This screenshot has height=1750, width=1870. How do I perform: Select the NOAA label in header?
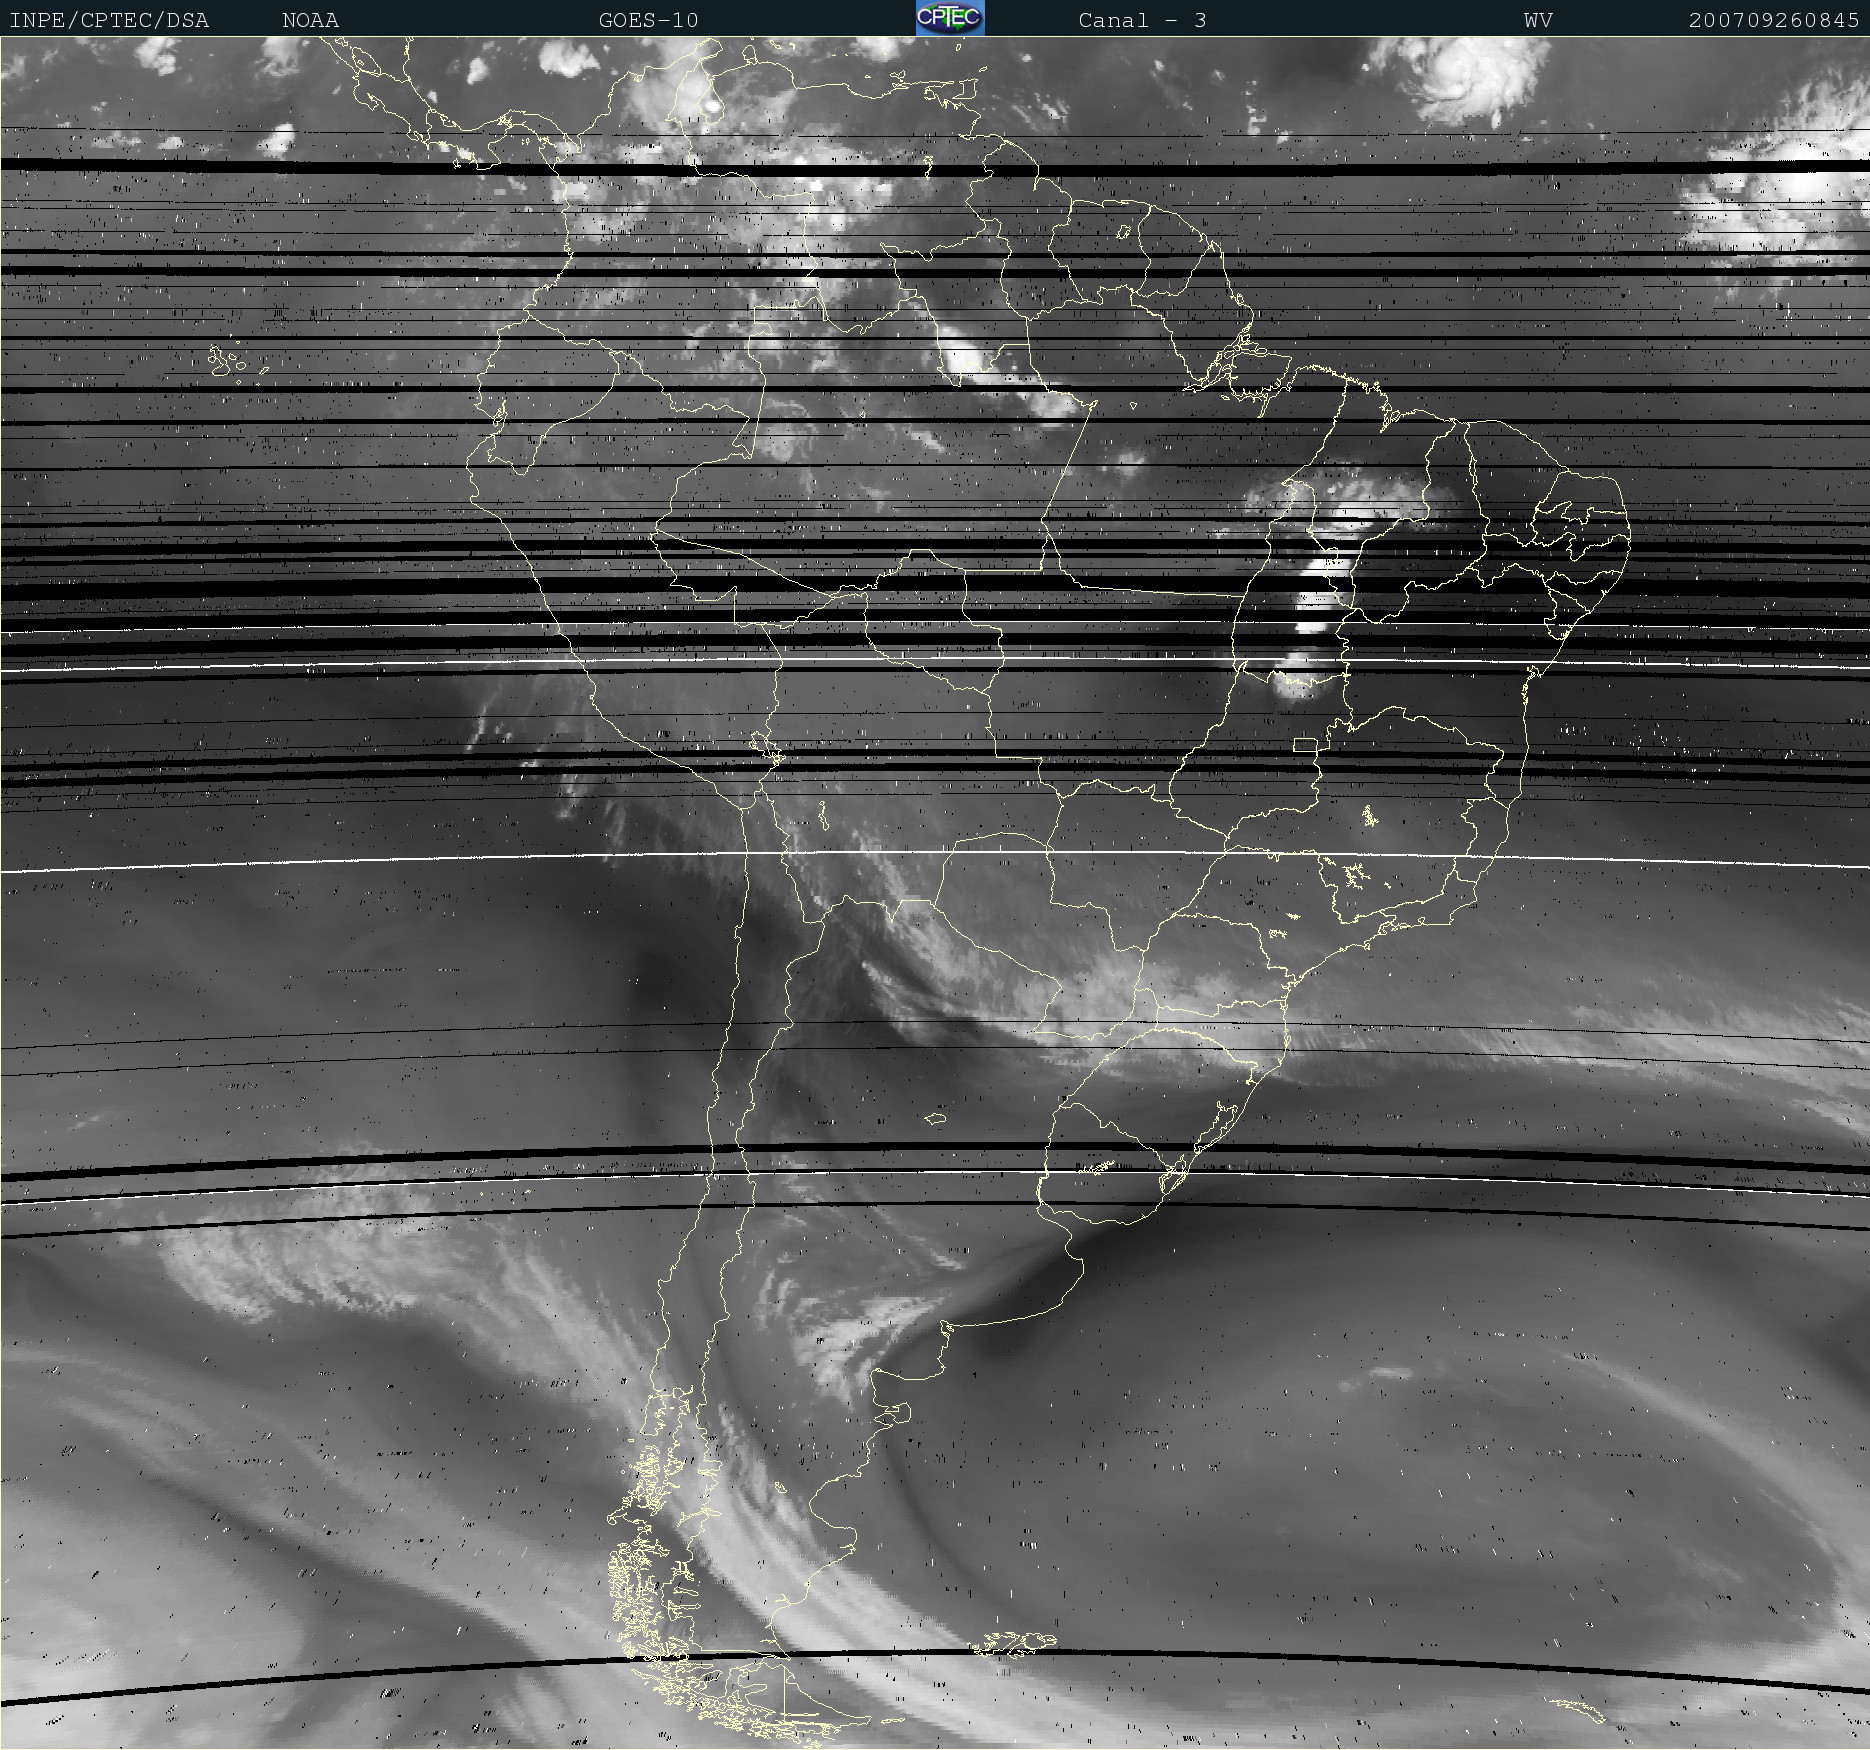tap(310, 20)
